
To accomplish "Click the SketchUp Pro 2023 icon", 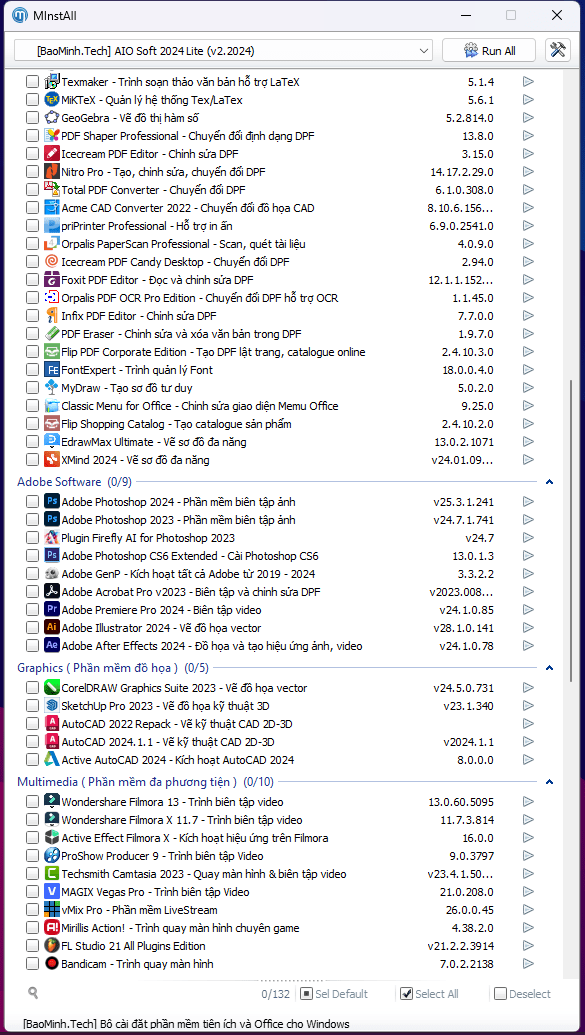I will (52, 706).
